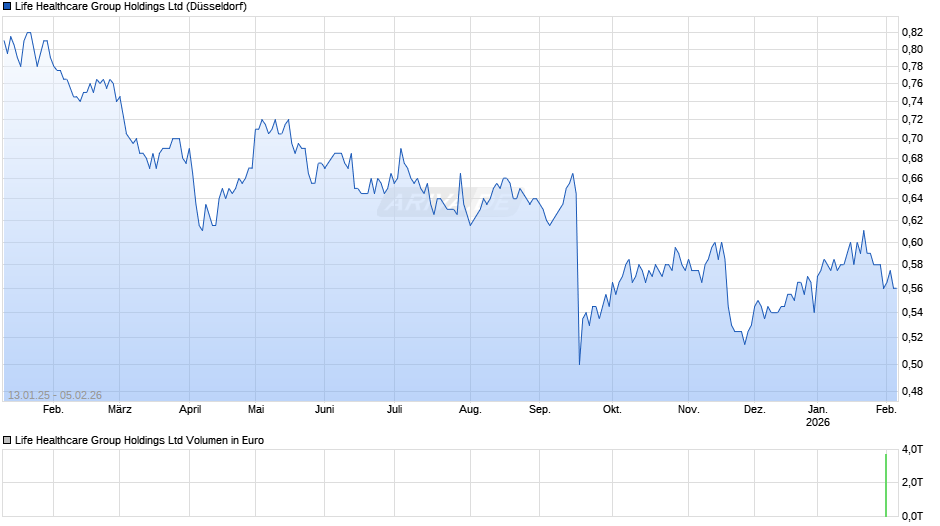Screen dimensions: 940x526
Task: Click the 0,70 price axis value
Action: pyautogui.click(x=912, y=139)
